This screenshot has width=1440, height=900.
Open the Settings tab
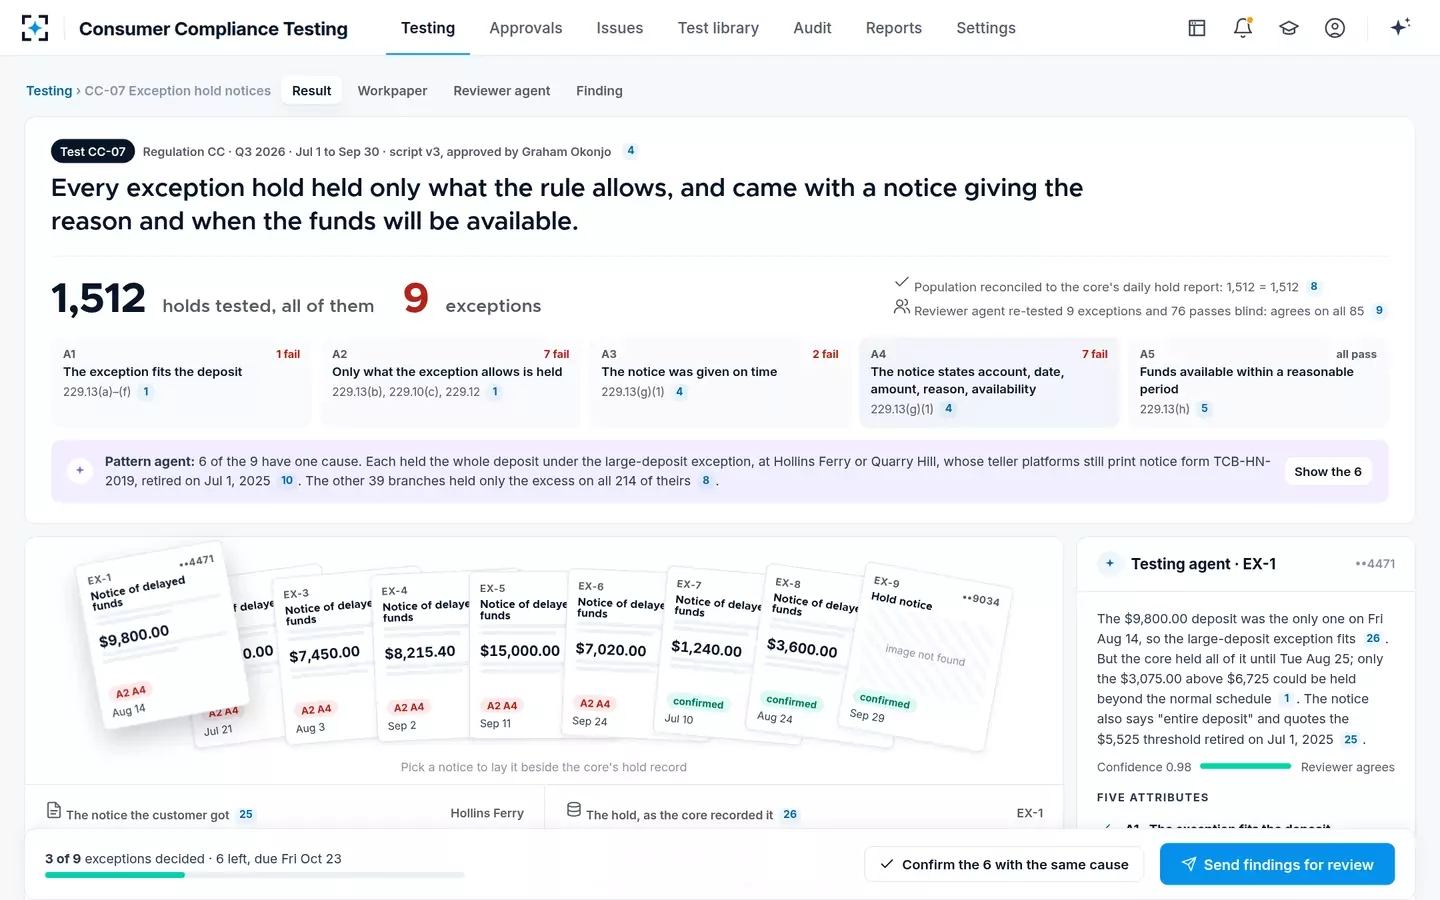[986, 28]
